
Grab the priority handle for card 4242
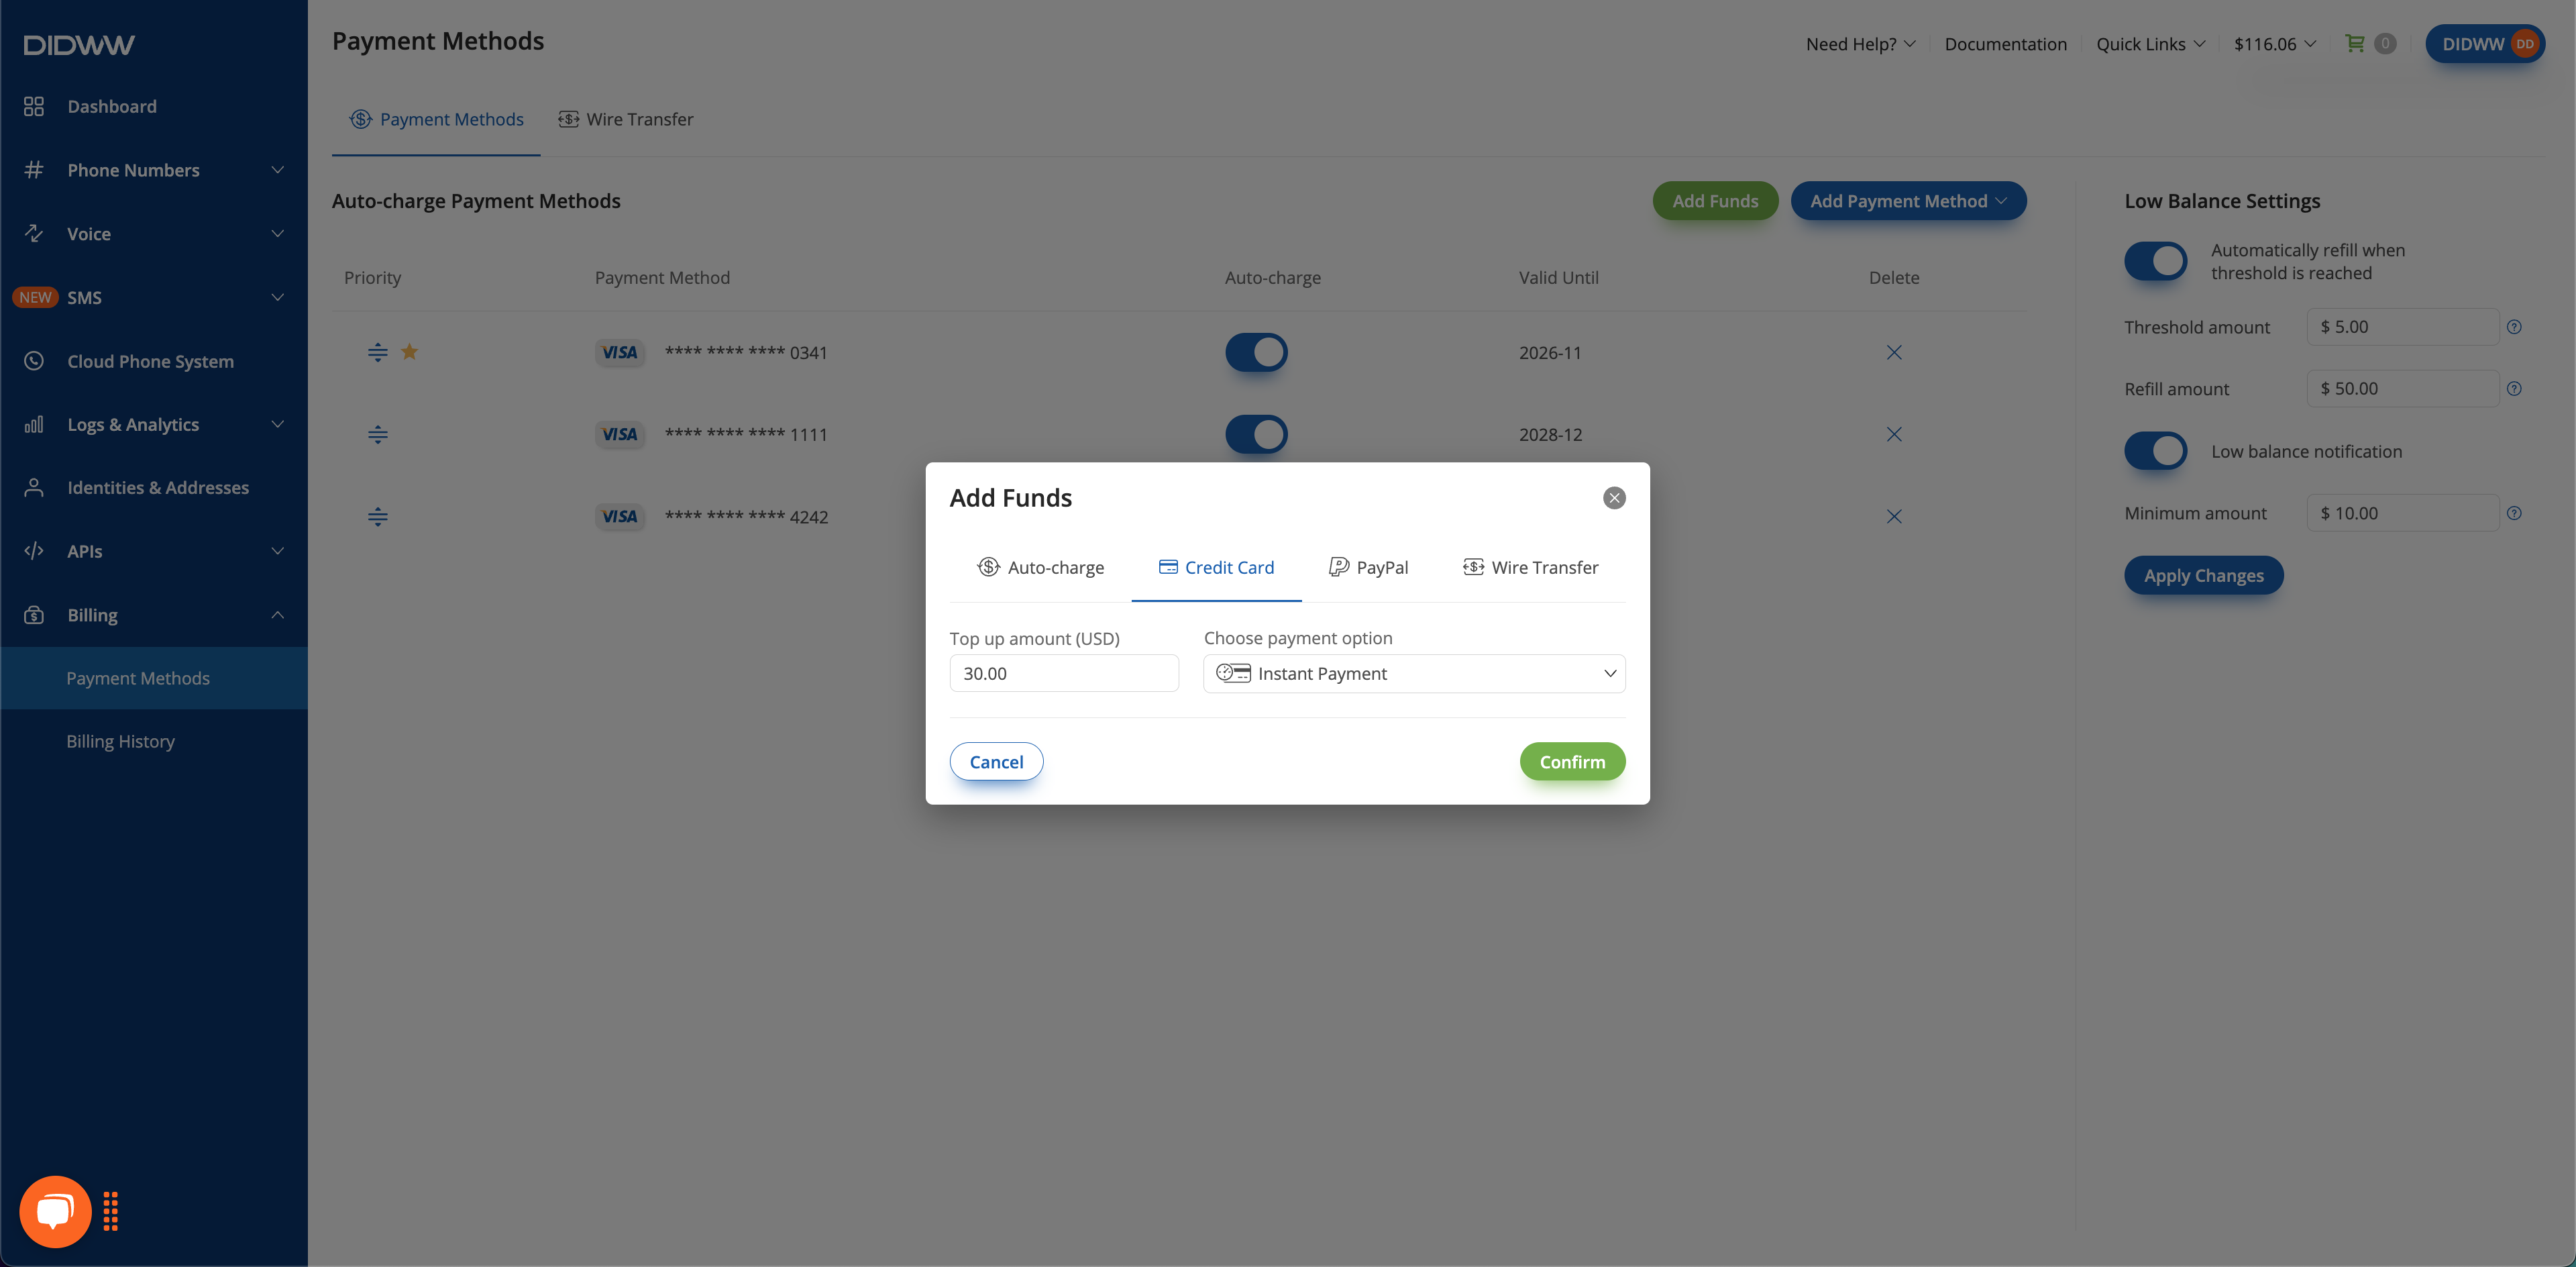coord(377,516)
